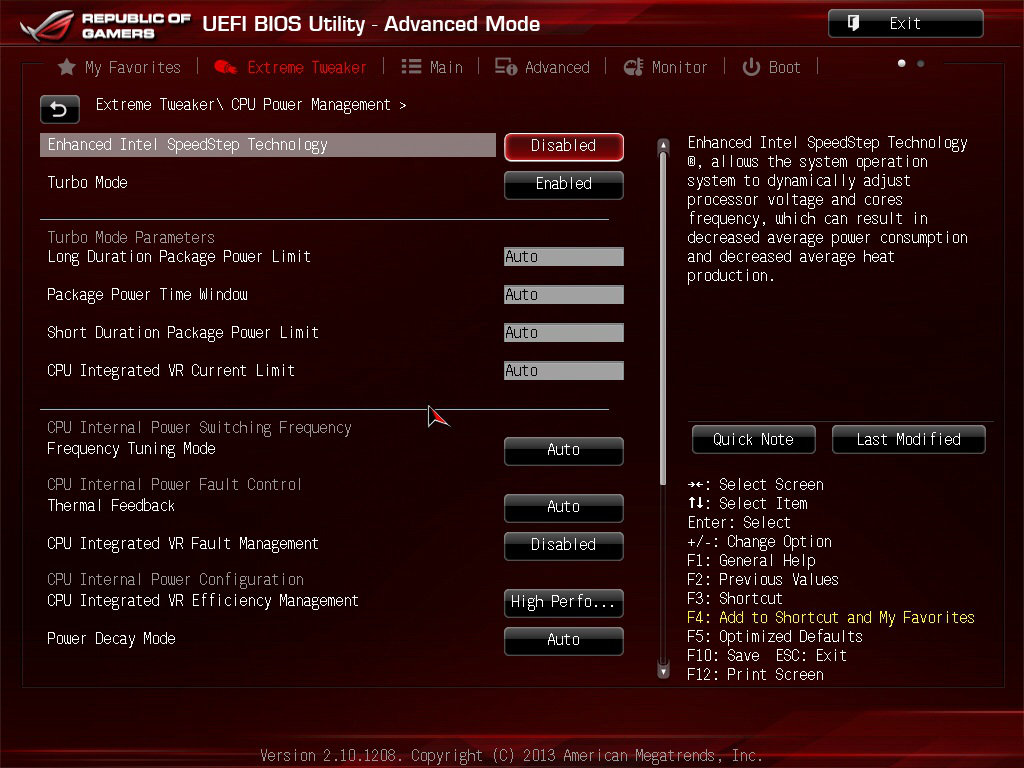Select Power Decay Mode label
The height and width of the screenshot is (768, 1024).
[111, 639]
